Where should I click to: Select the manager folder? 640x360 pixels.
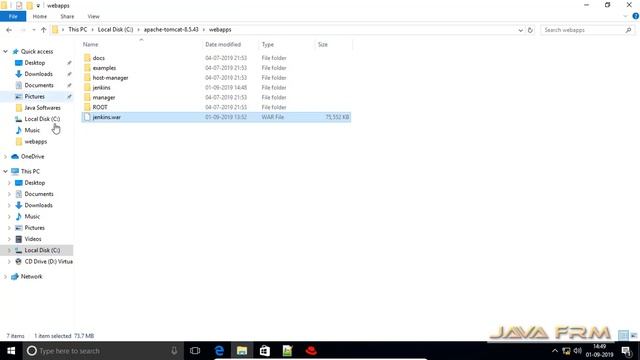(x=104, y=97)
